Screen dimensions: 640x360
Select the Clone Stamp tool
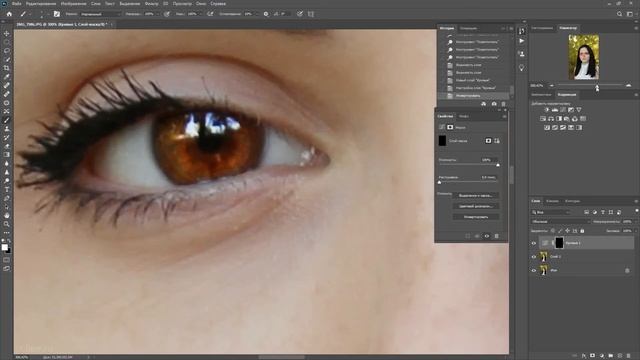(x=7, y=129)
